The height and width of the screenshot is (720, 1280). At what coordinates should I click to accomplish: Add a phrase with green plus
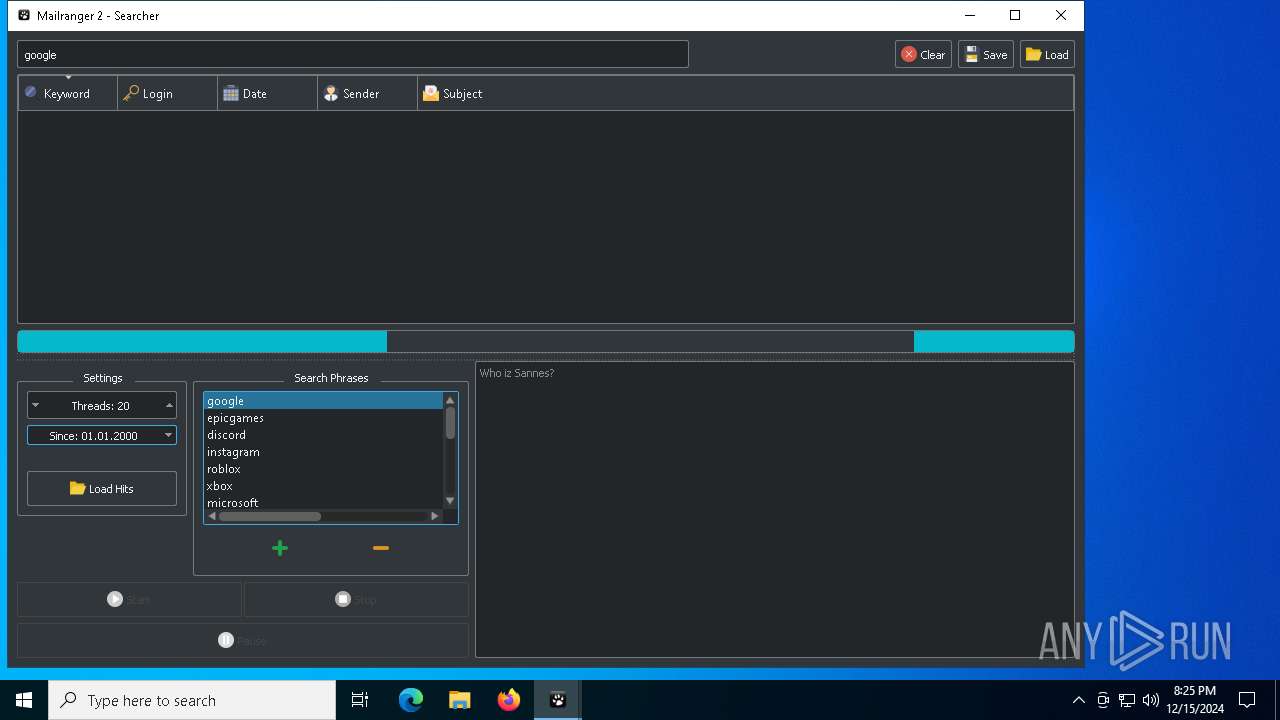[280, 548]
